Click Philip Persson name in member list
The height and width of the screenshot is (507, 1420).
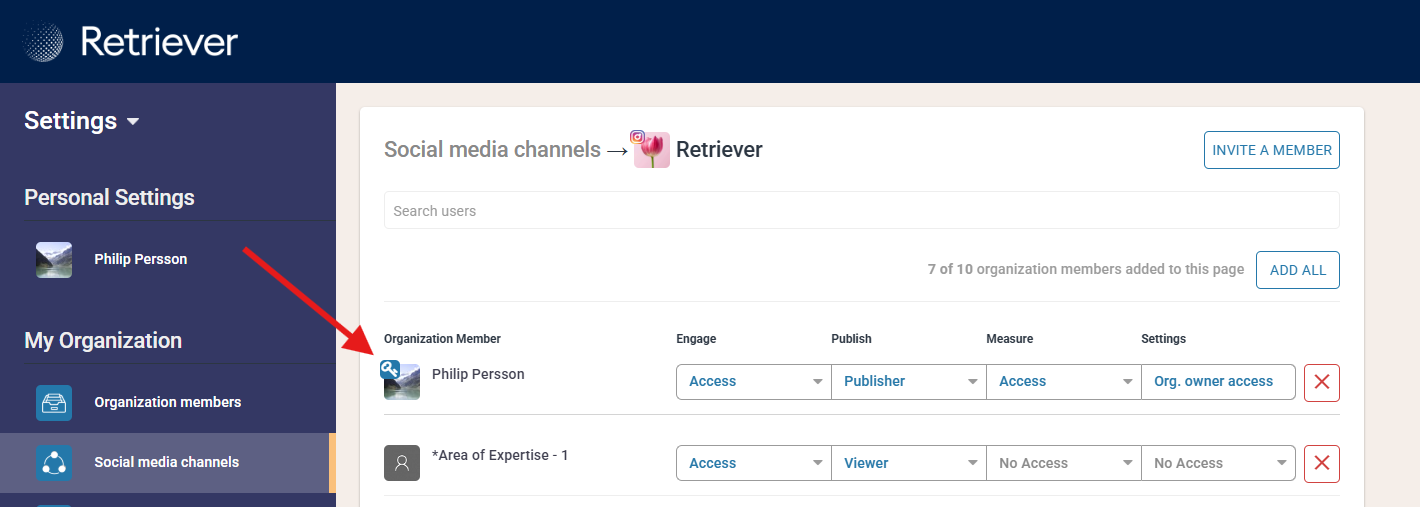point(478,374)
